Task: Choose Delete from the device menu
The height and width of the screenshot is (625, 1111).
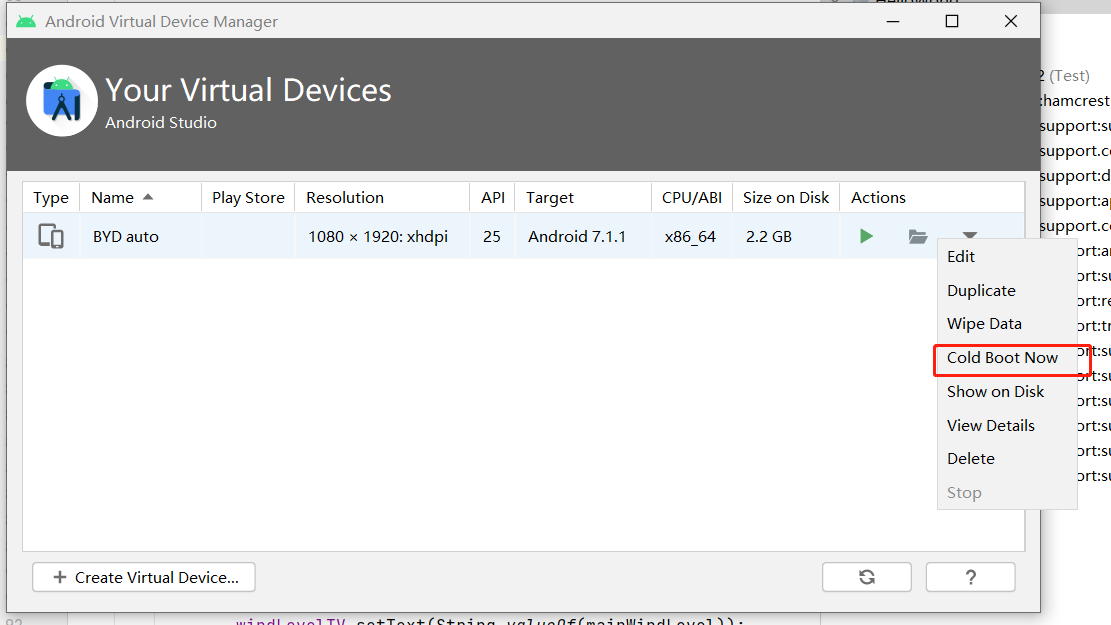Action: coord(1007,458)
